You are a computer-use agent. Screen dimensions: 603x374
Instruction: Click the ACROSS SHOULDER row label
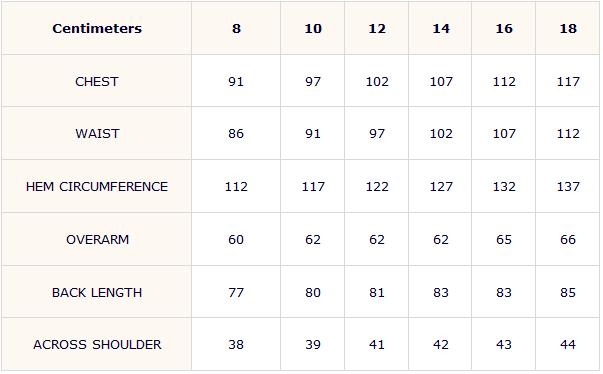click(x=97, y=344)
